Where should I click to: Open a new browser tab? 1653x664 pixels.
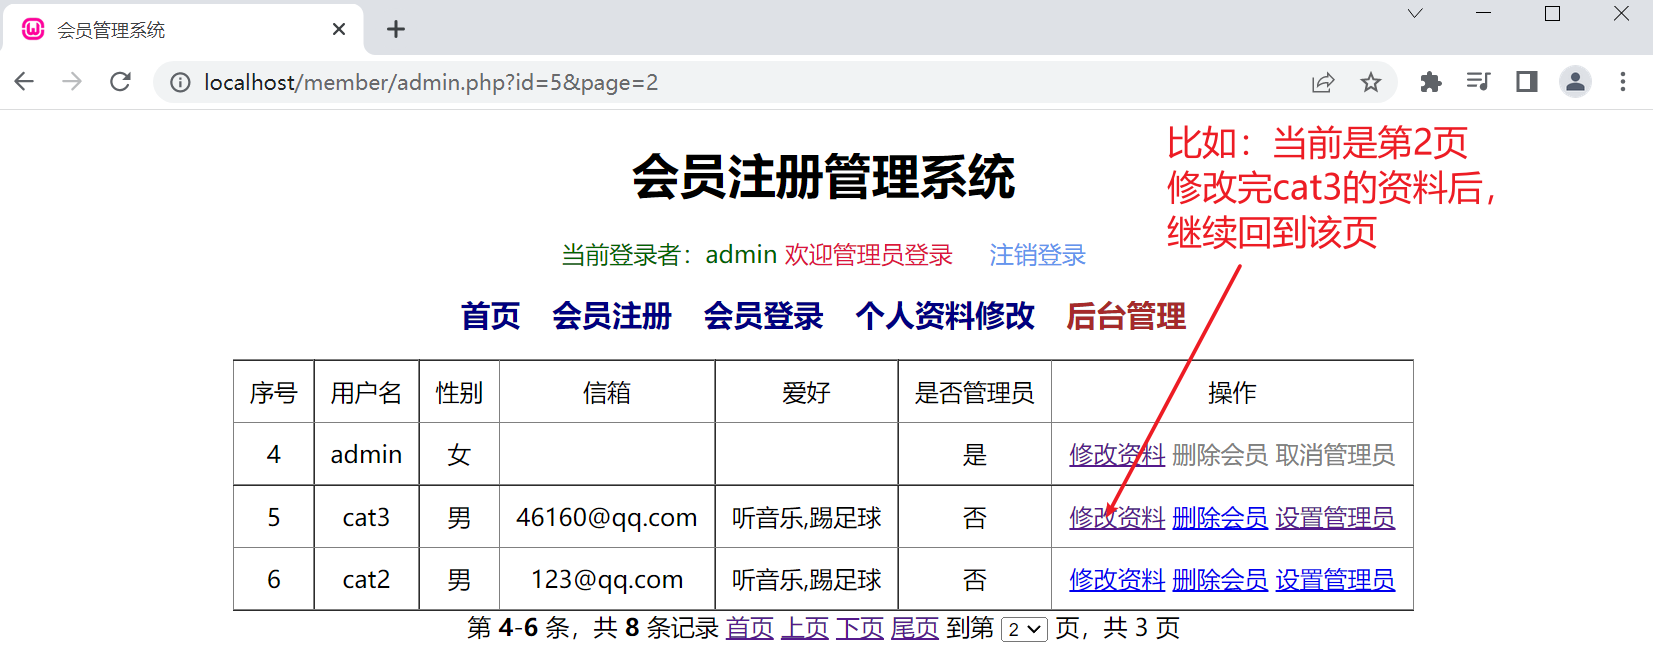pos(396,29)
